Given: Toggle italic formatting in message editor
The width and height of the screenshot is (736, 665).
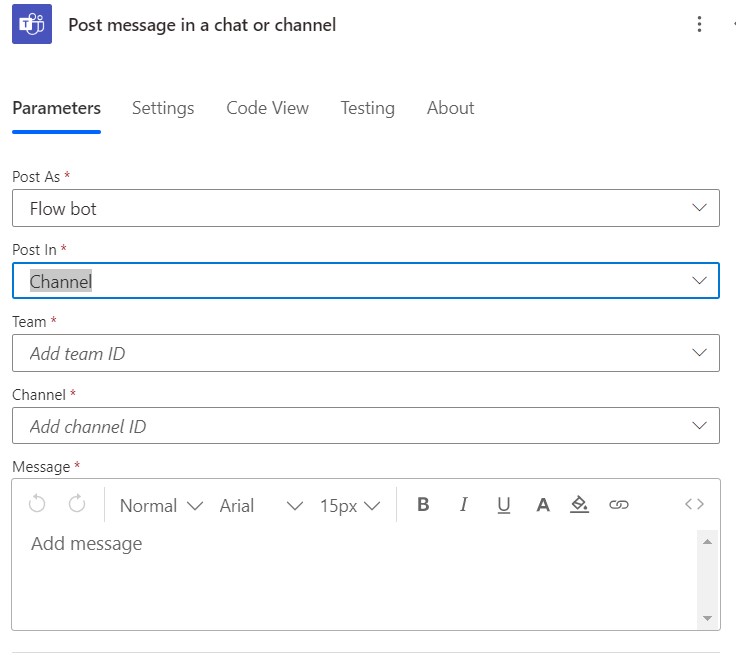Looking at the screenshot, I should click(463, 504).
